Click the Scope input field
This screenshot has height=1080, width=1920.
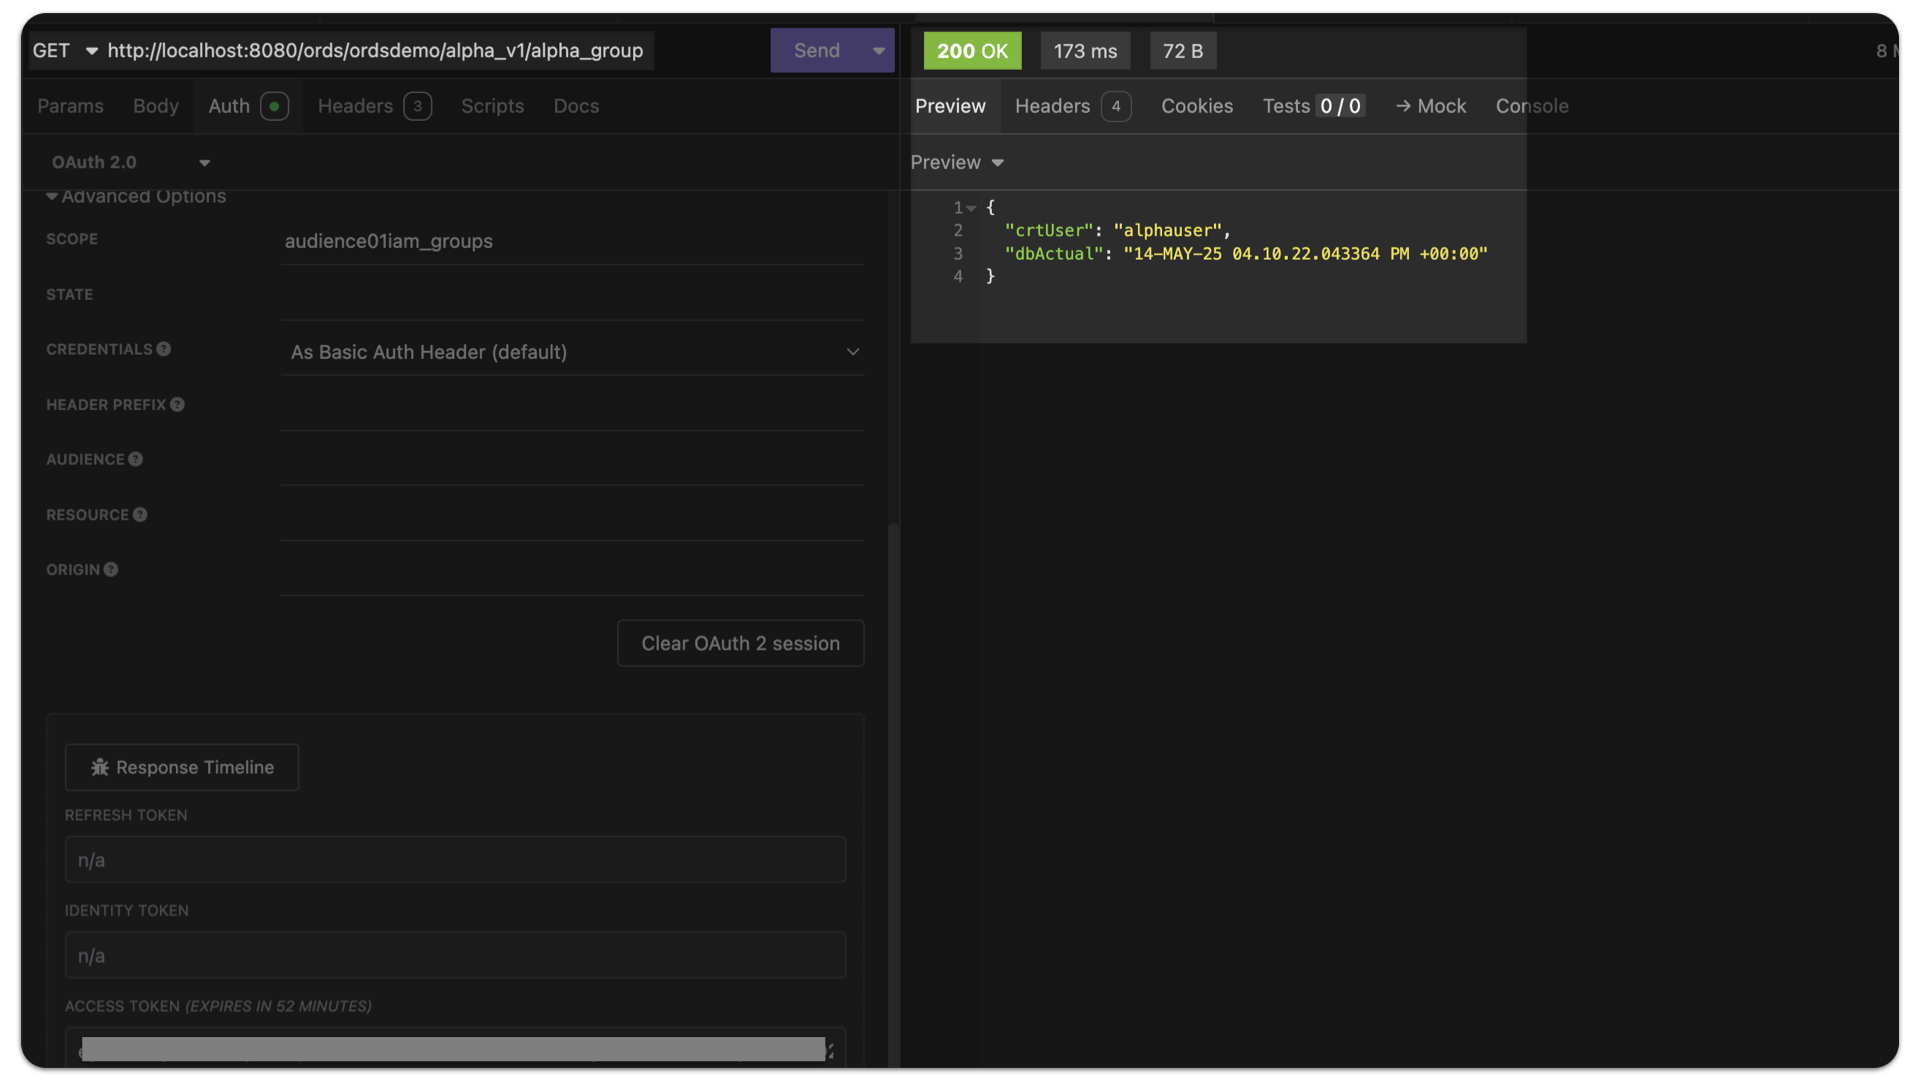pos(572,241)
